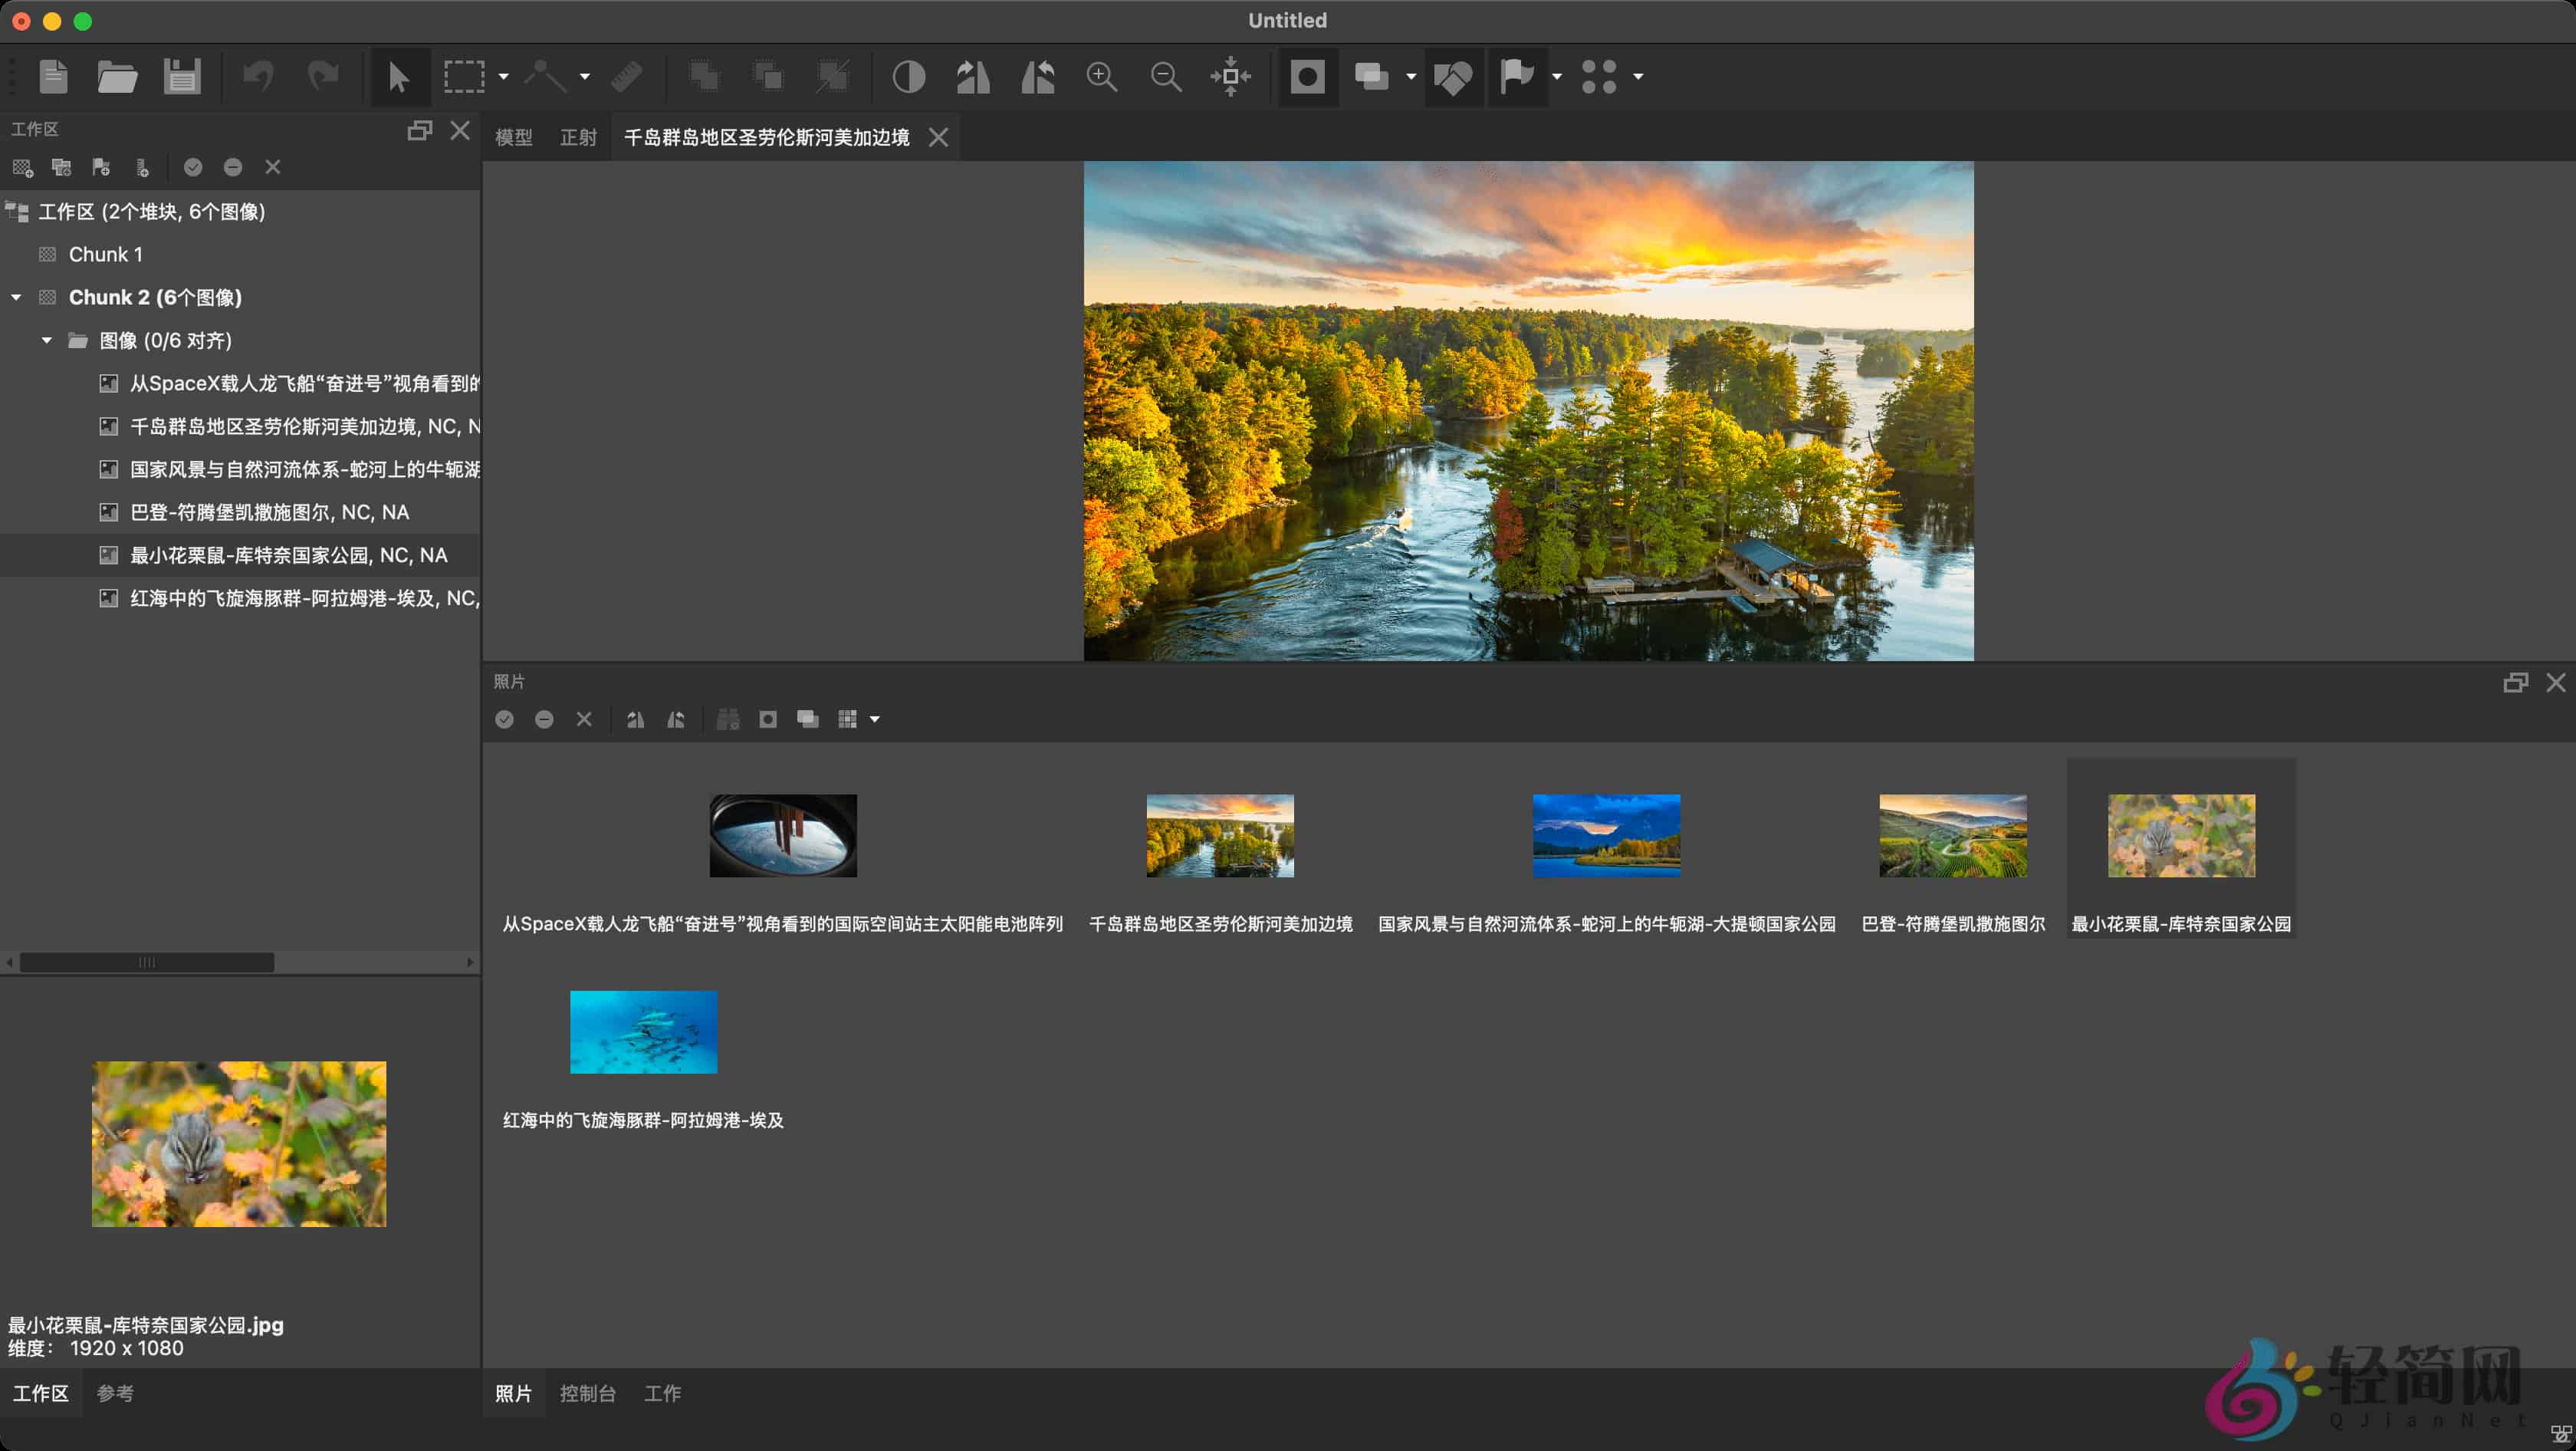This screenshot has height=1451, width=2576.
Task: Activate the rectangle selection tool
Action: click(465, 76)
